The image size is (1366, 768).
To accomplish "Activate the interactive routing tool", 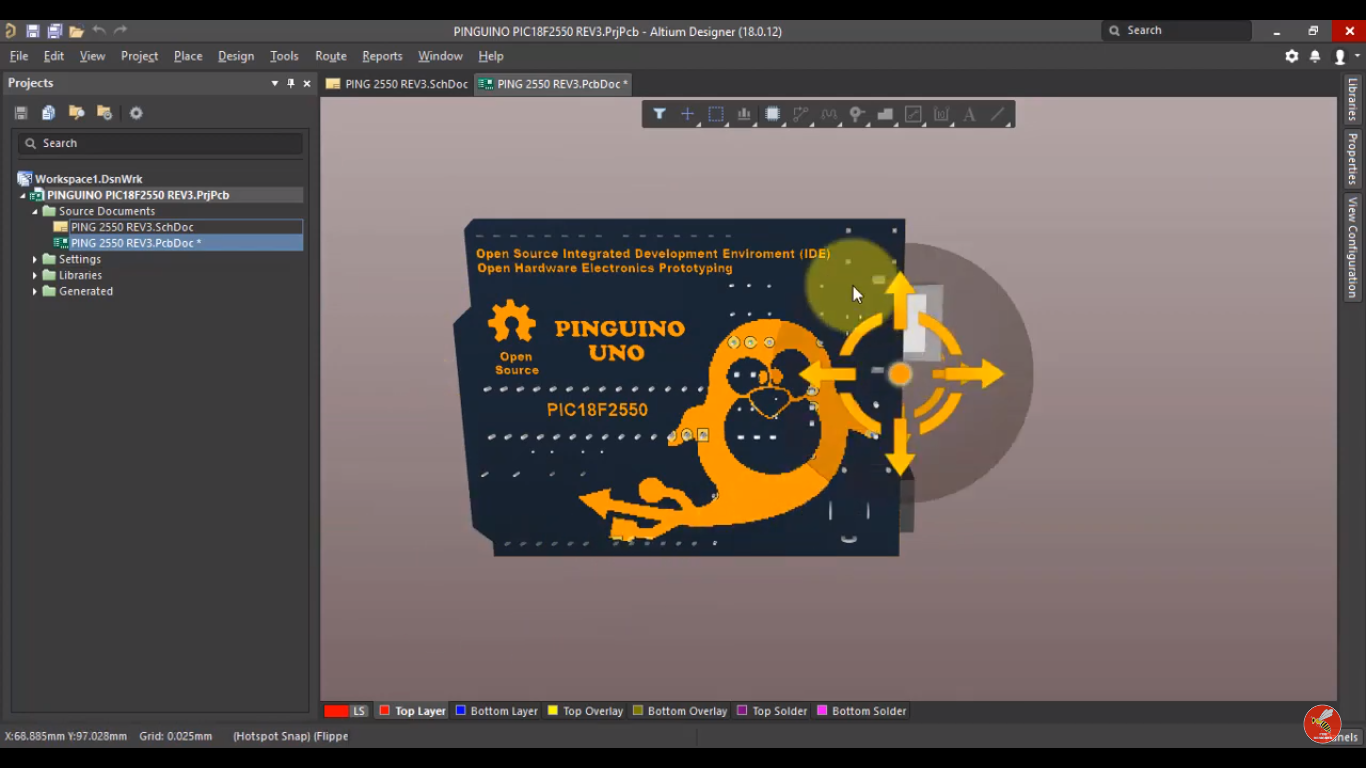I will [800, 114].
